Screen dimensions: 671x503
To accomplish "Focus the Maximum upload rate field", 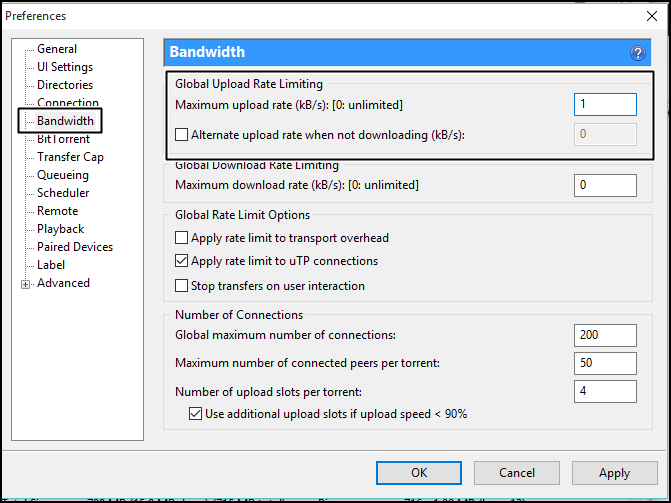I will click(605, 104).
